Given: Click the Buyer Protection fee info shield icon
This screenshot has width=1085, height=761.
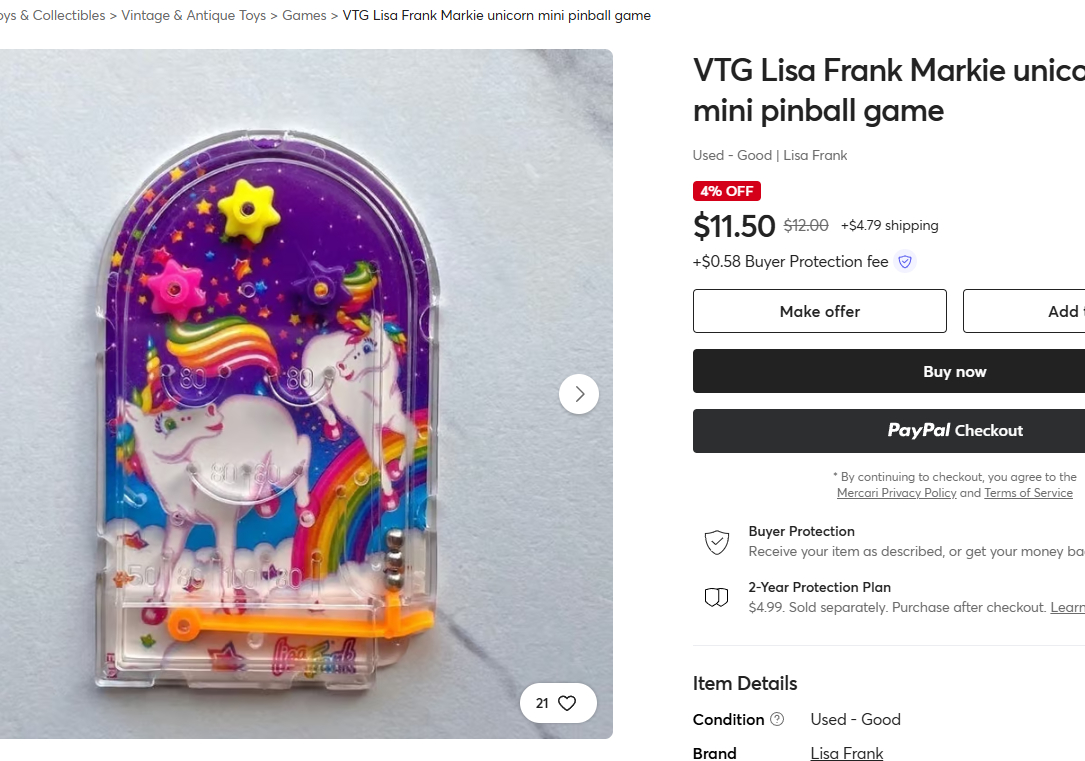Looking at the screenshot, I should [x=905, y=262].
